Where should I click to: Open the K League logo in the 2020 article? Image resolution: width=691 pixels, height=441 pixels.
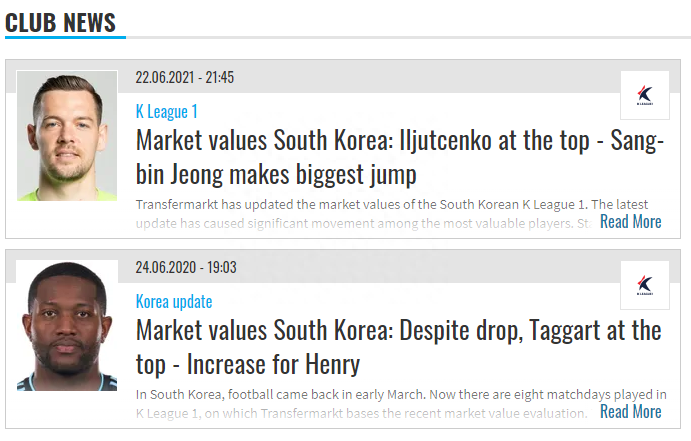click(645, 285)
